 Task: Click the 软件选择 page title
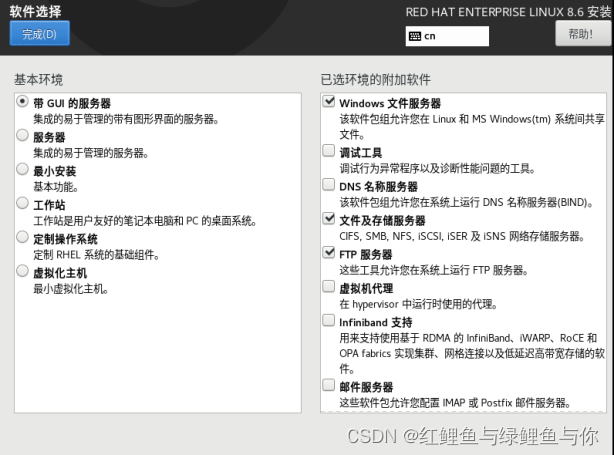(35, 11)
